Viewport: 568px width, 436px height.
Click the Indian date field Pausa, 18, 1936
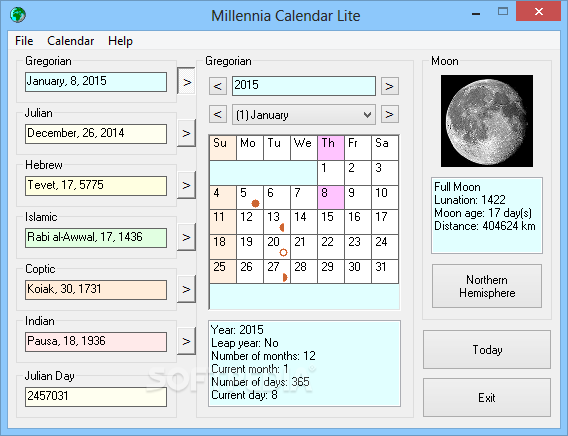click(96, 341)
